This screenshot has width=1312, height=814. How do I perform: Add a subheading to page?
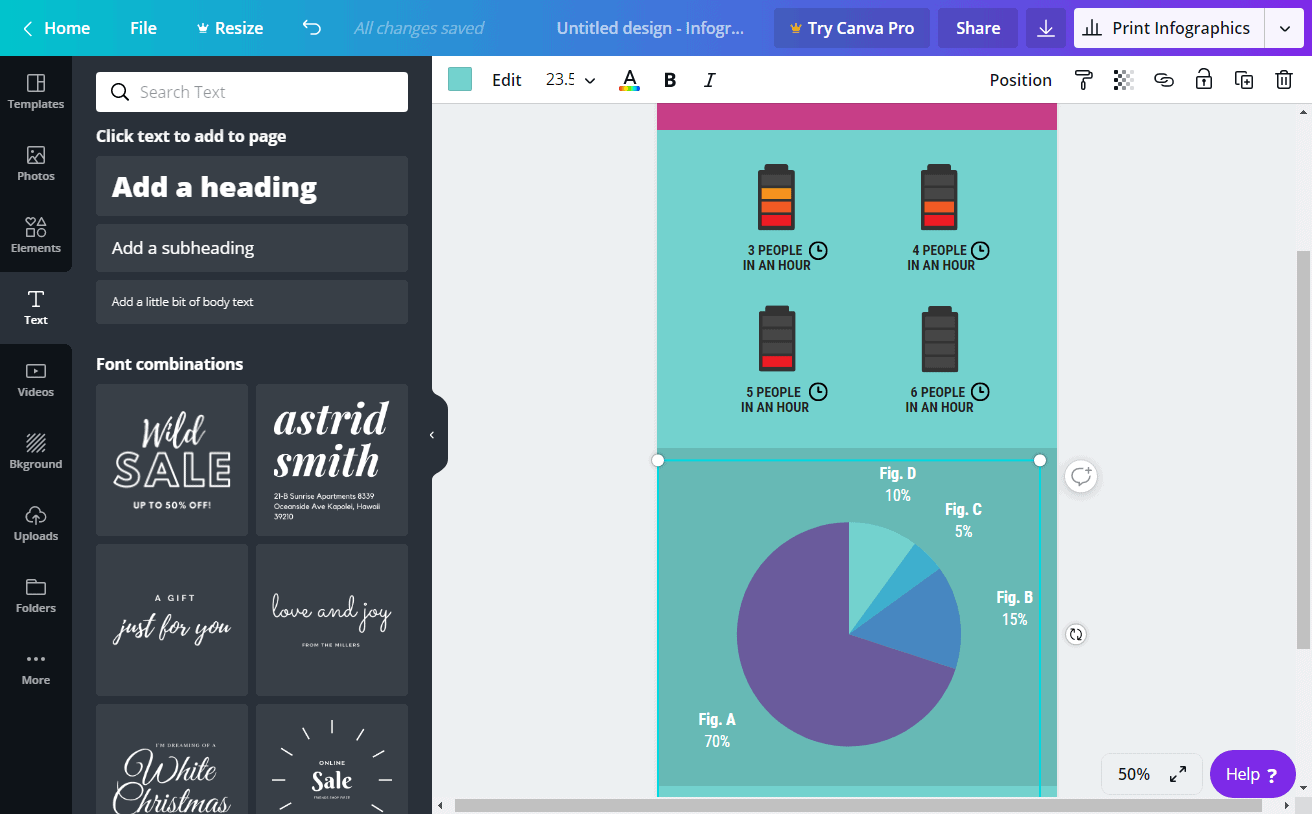tap(252, 248)
